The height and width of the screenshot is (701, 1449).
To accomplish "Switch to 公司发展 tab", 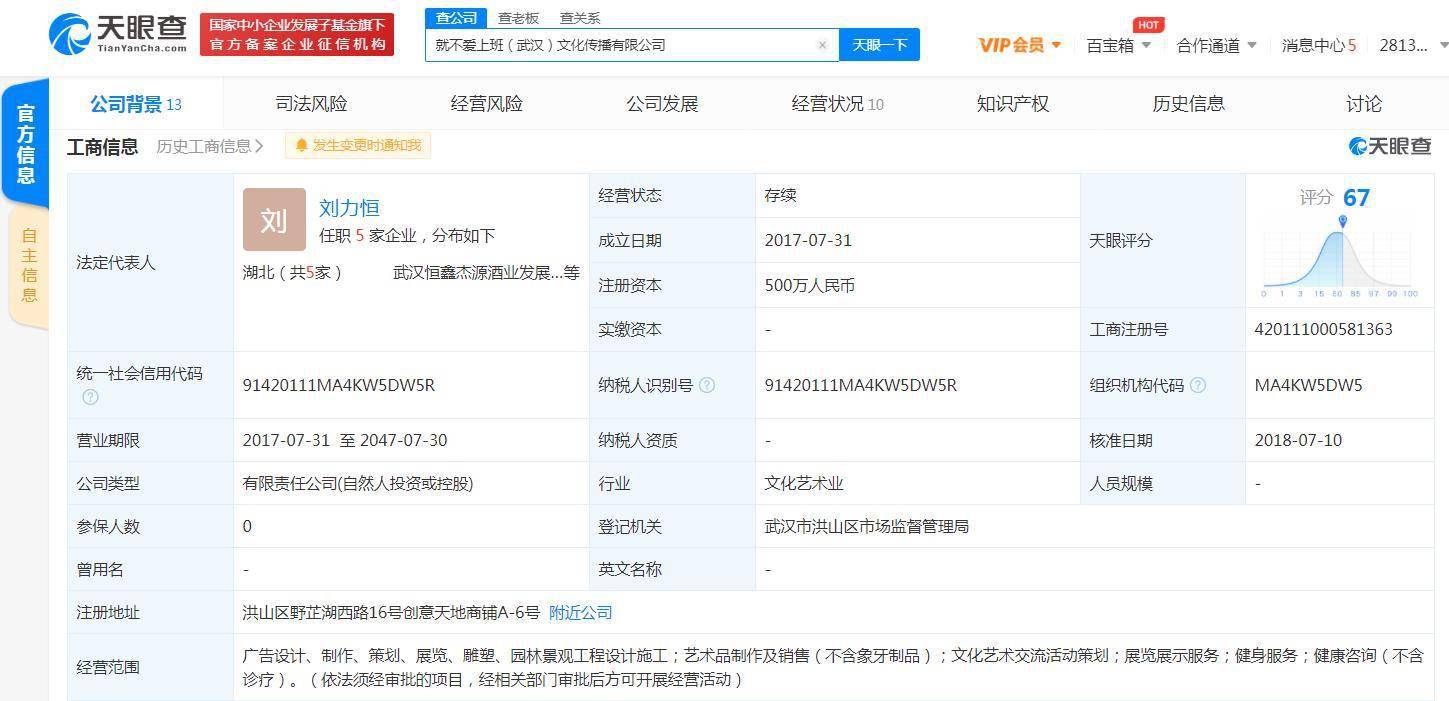I will click(x=662, y=104).
